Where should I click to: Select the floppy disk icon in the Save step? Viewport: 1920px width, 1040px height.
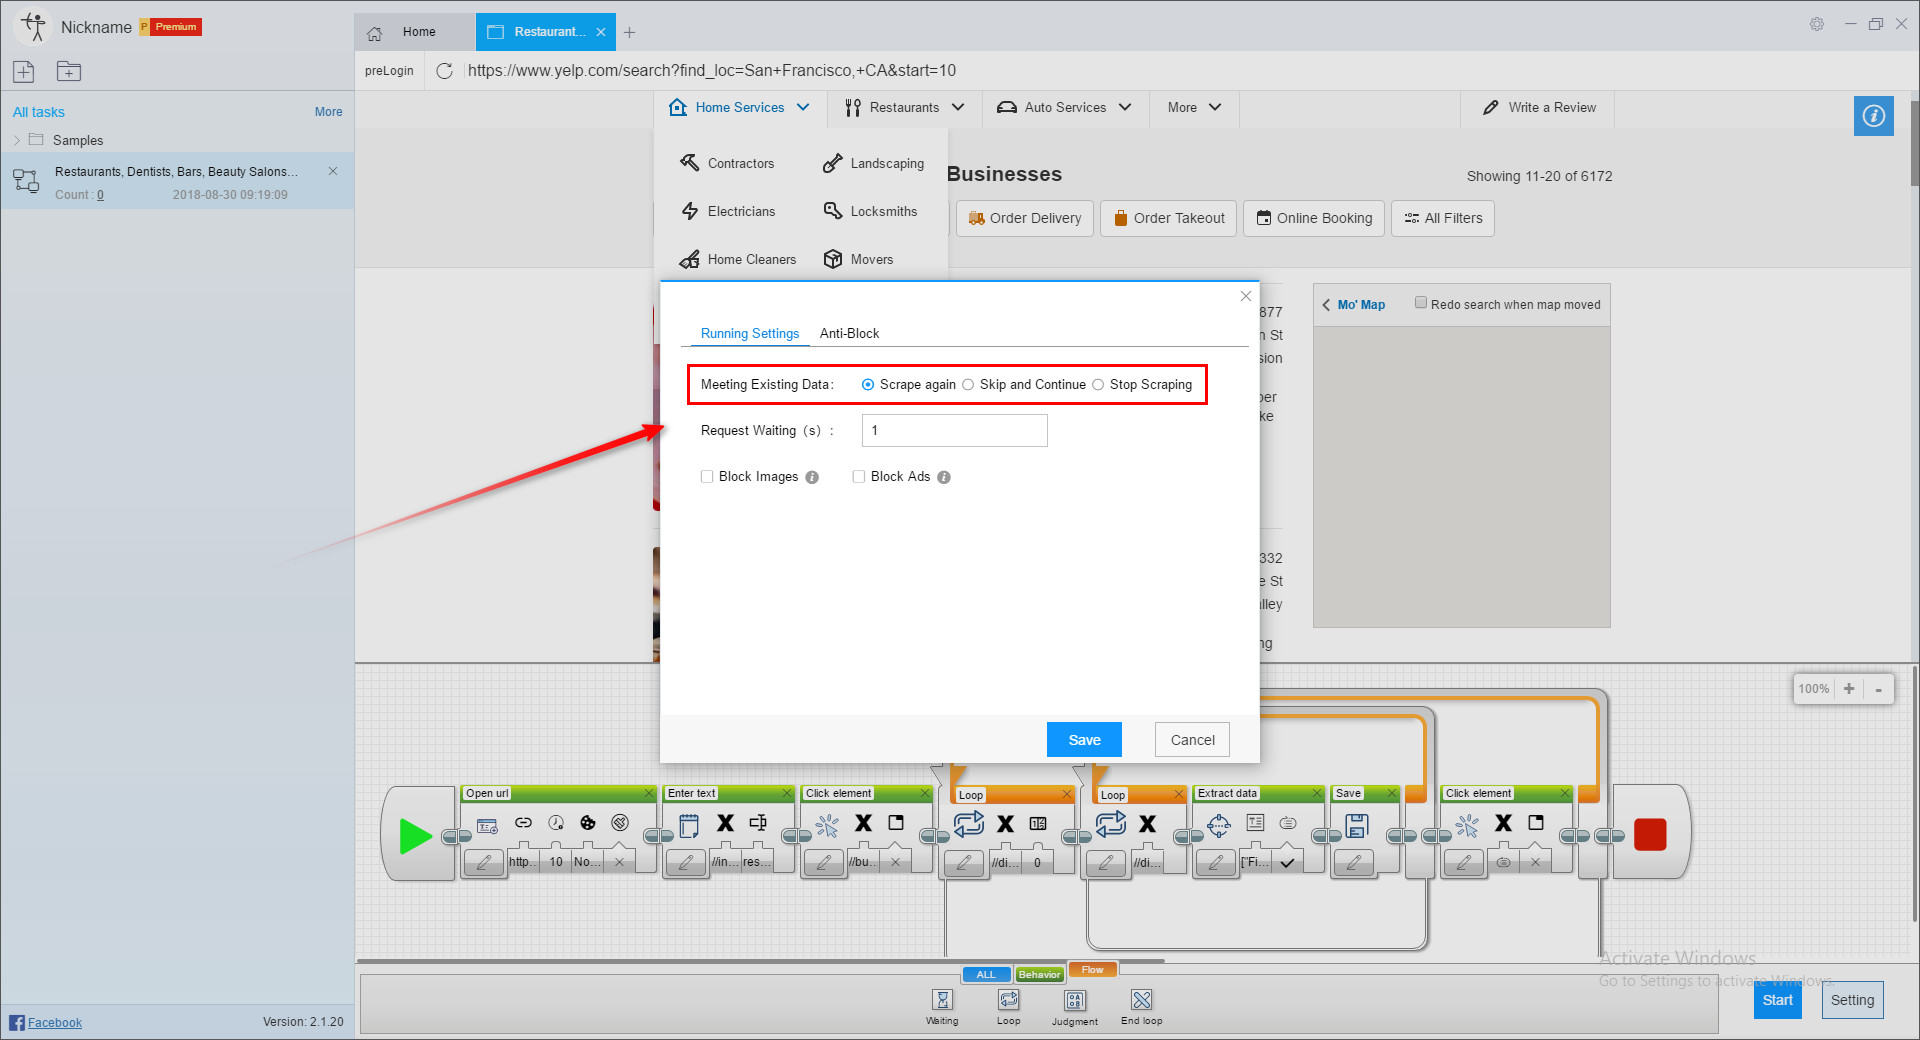pyautogui.click(x=1356, y=824)
